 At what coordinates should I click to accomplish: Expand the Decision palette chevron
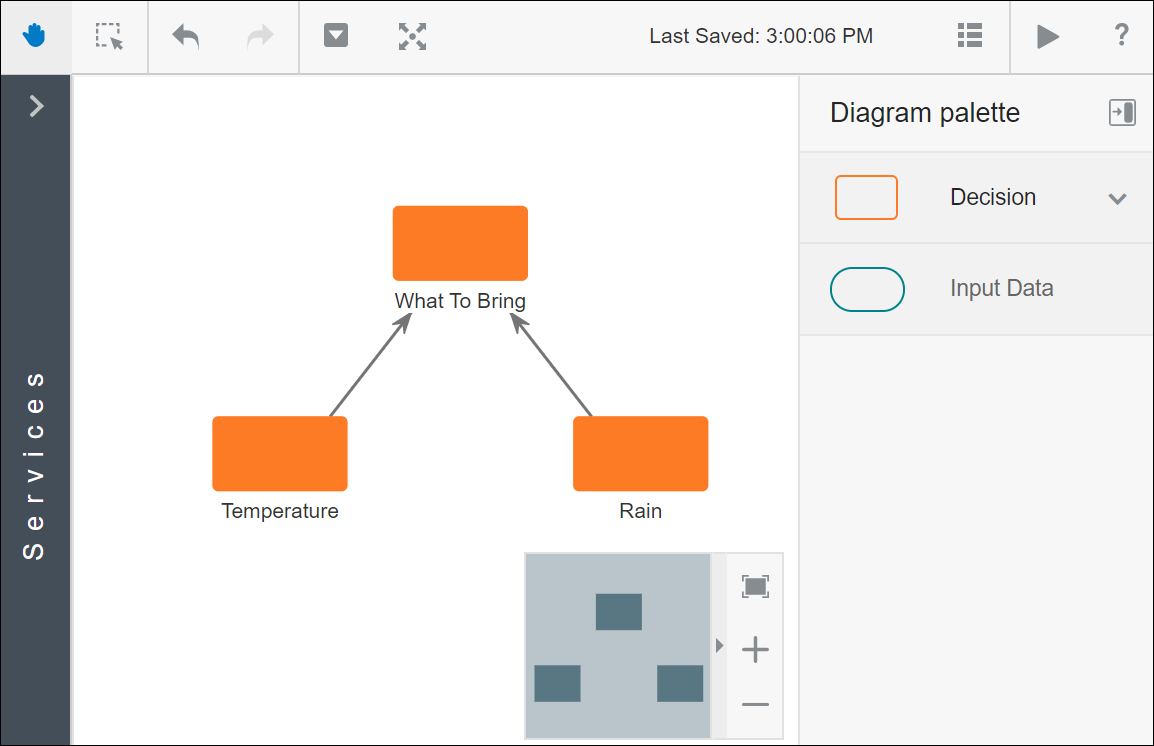pos(1117,198)
